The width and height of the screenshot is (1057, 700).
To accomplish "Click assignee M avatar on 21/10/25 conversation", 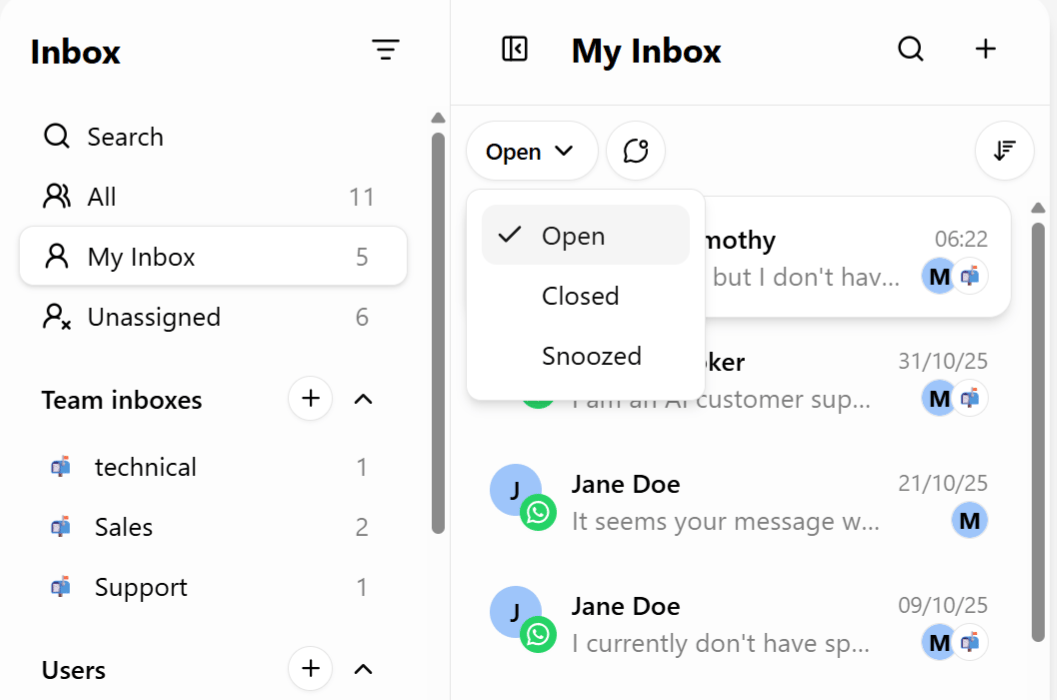I will click(x=969, y=521).
